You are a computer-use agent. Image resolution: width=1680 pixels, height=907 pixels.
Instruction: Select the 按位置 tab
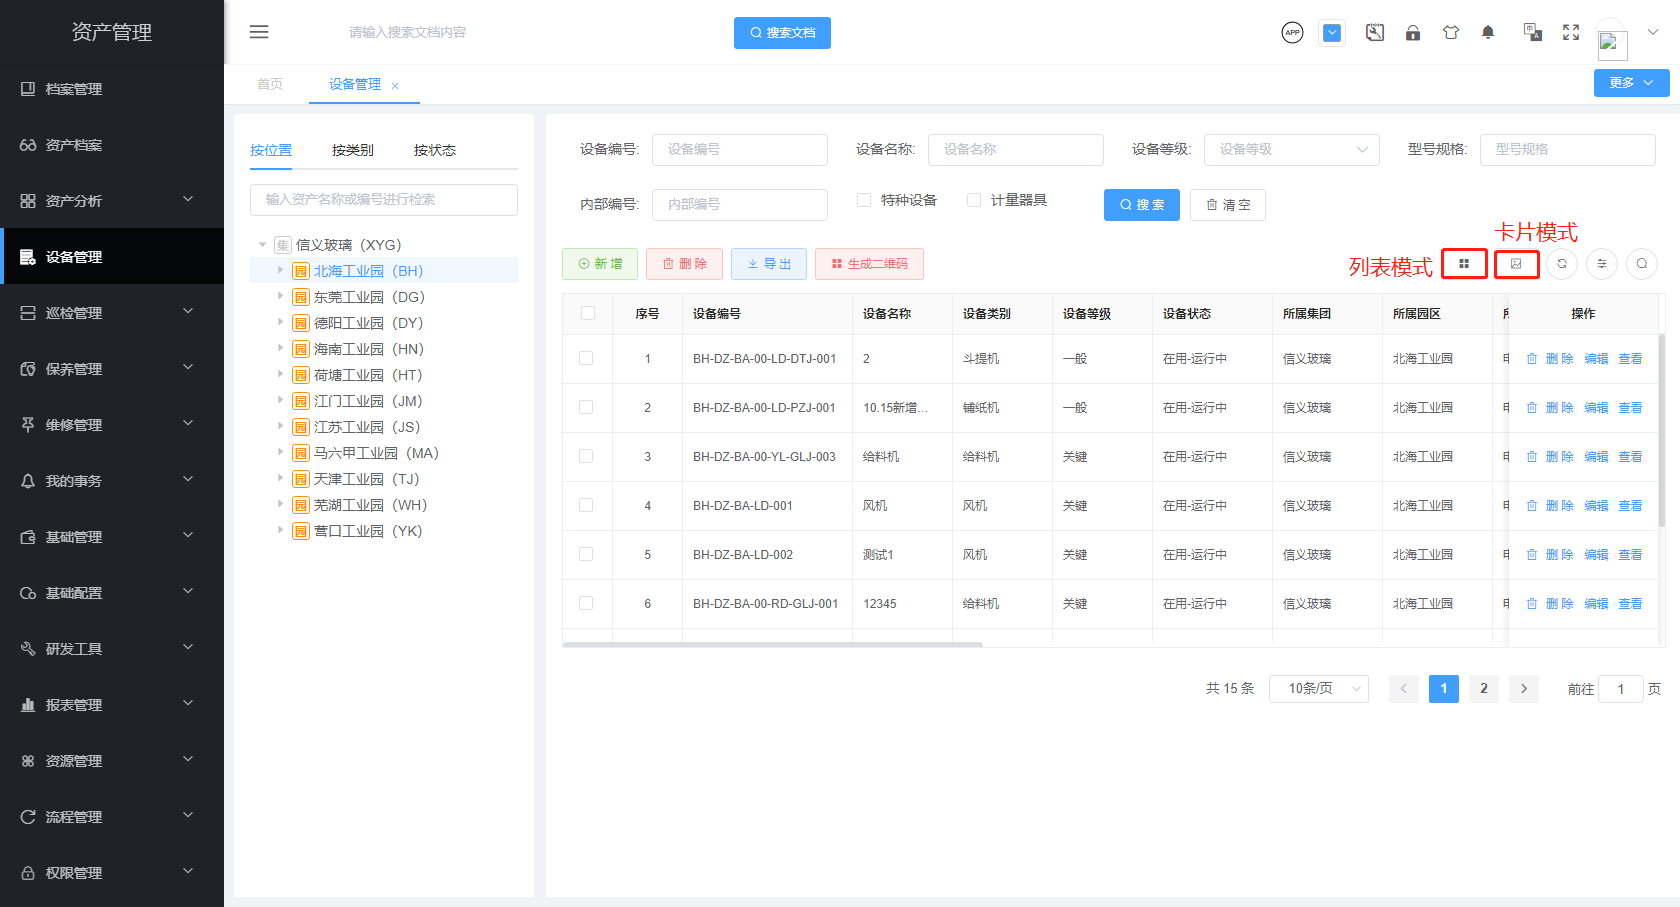pos(271,150)
